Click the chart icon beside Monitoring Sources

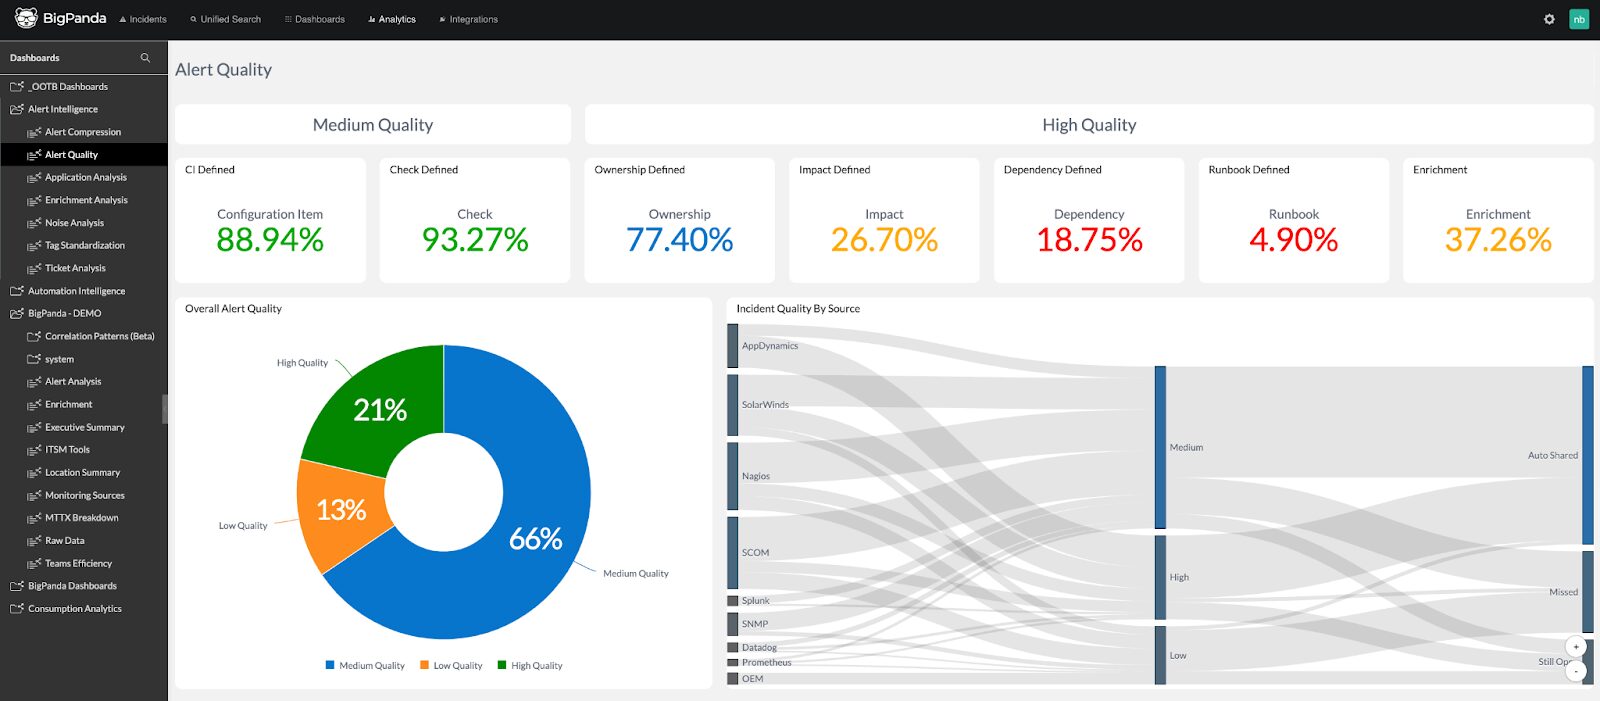(x=34, y=495)
